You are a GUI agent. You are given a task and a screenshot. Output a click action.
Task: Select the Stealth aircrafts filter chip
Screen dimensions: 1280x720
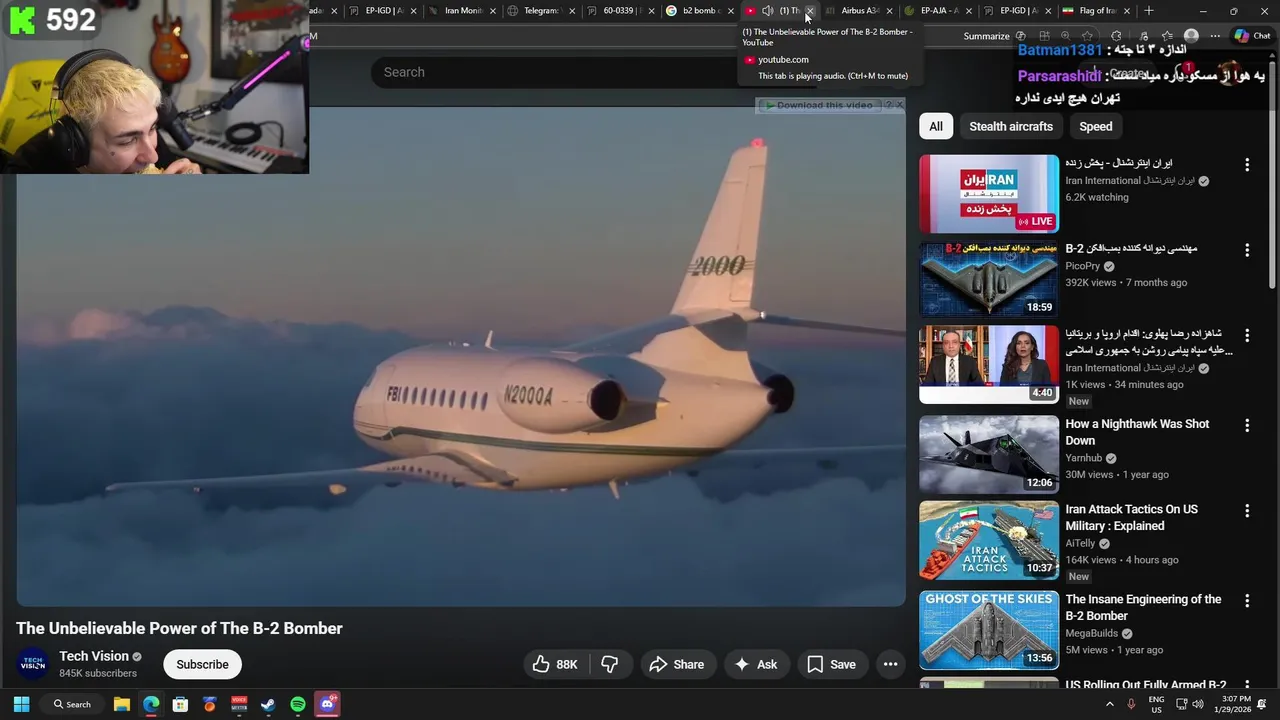pyautogui.click(x=1010, y=126)
